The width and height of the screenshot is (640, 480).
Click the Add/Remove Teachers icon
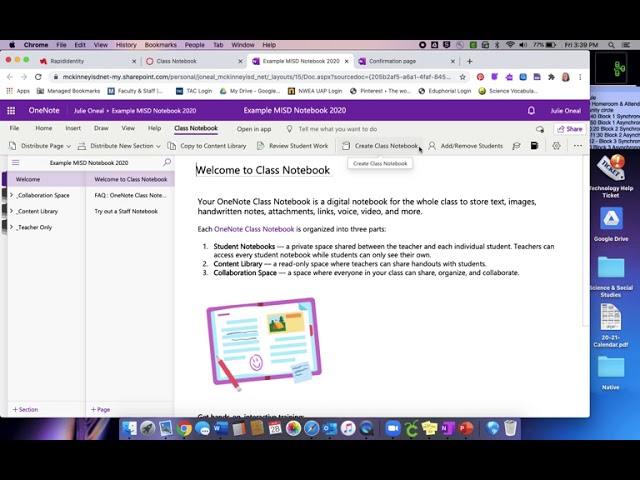point(516,146)
